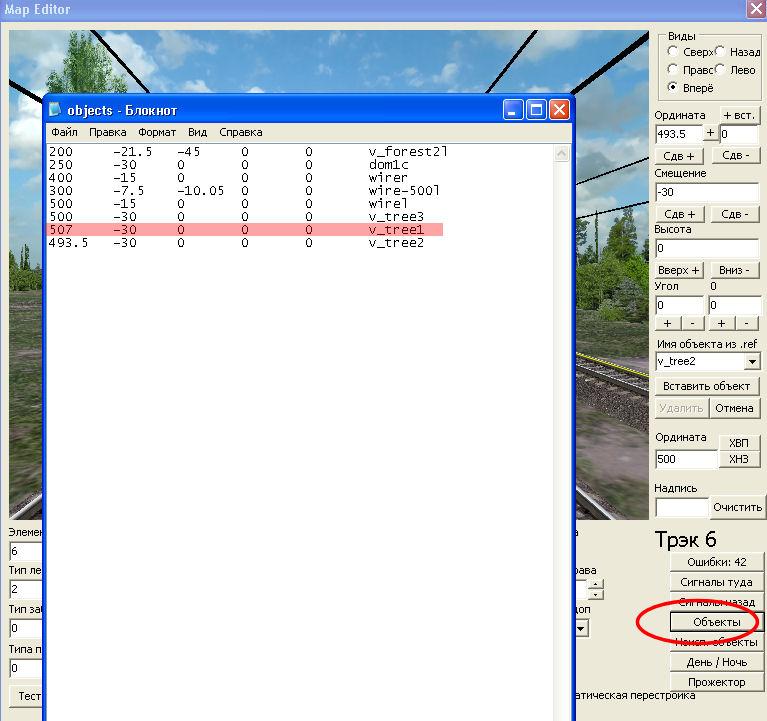Screen dimensions: 767x721
Task: Click the Вверх + height button
Action: pyautogui.click(x=681, y=270)
